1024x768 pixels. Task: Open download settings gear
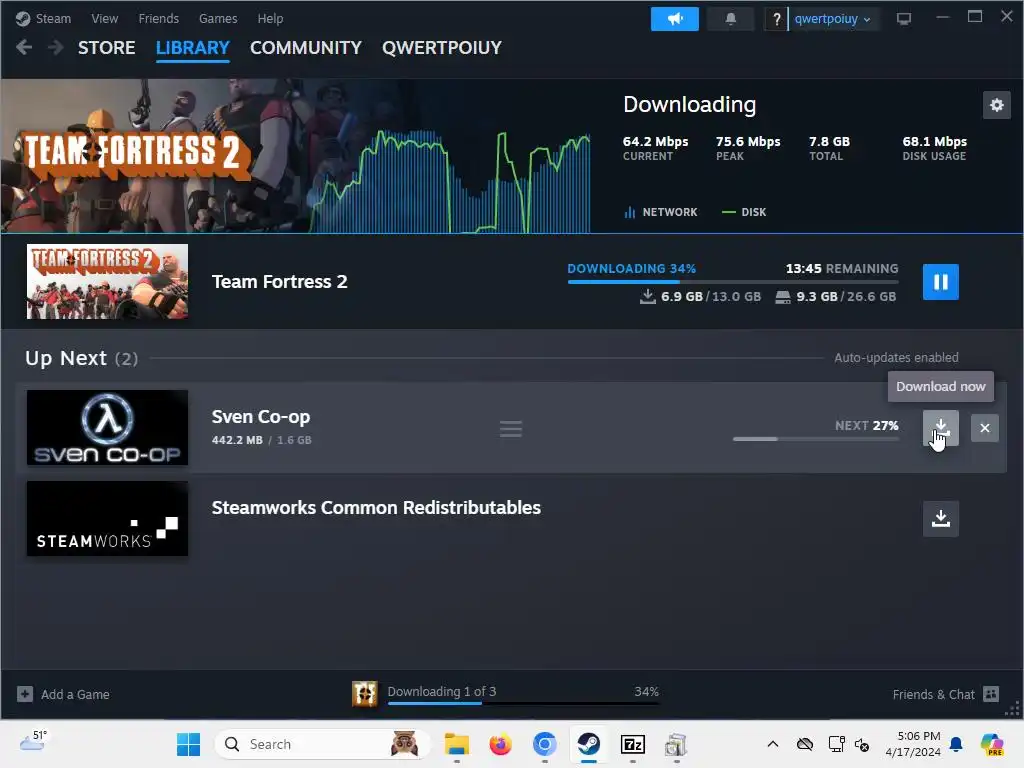(x=997, y=105)
